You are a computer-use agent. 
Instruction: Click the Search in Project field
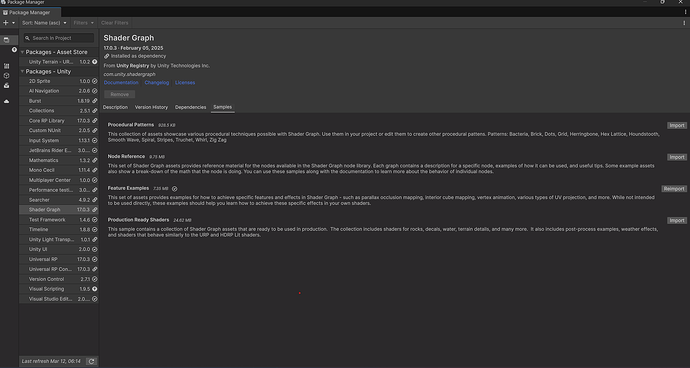[x=59, y=38]
